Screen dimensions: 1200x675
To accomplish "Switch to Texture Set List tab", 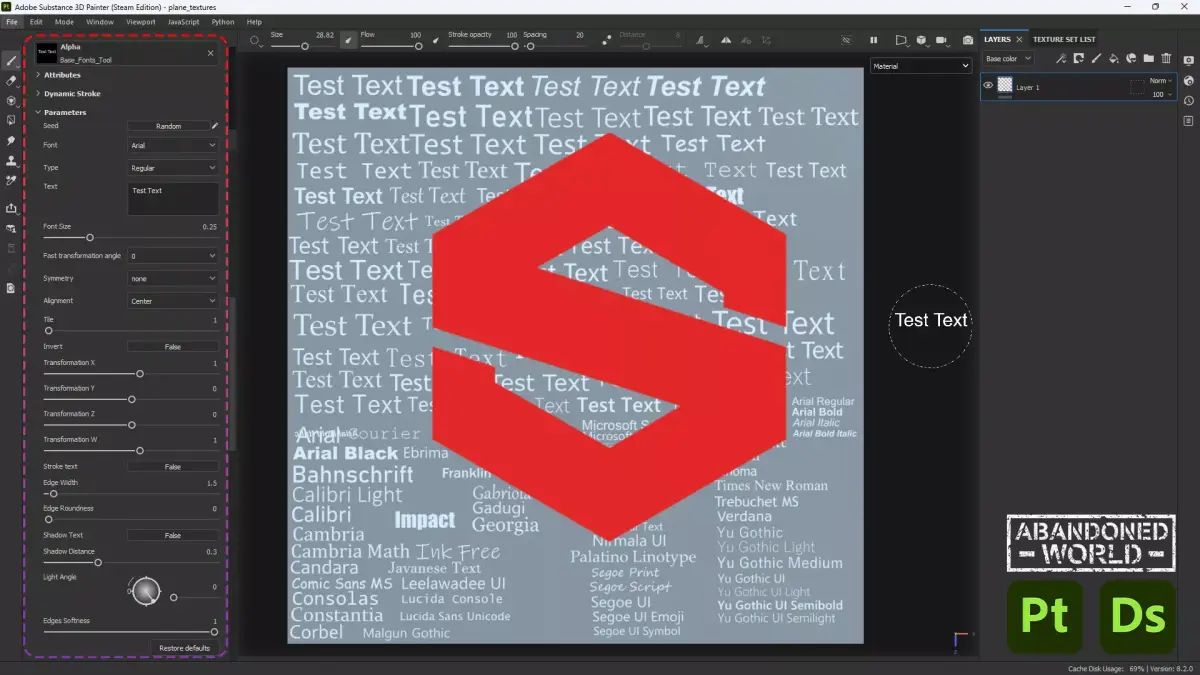I will click(x=1064, y=39).
